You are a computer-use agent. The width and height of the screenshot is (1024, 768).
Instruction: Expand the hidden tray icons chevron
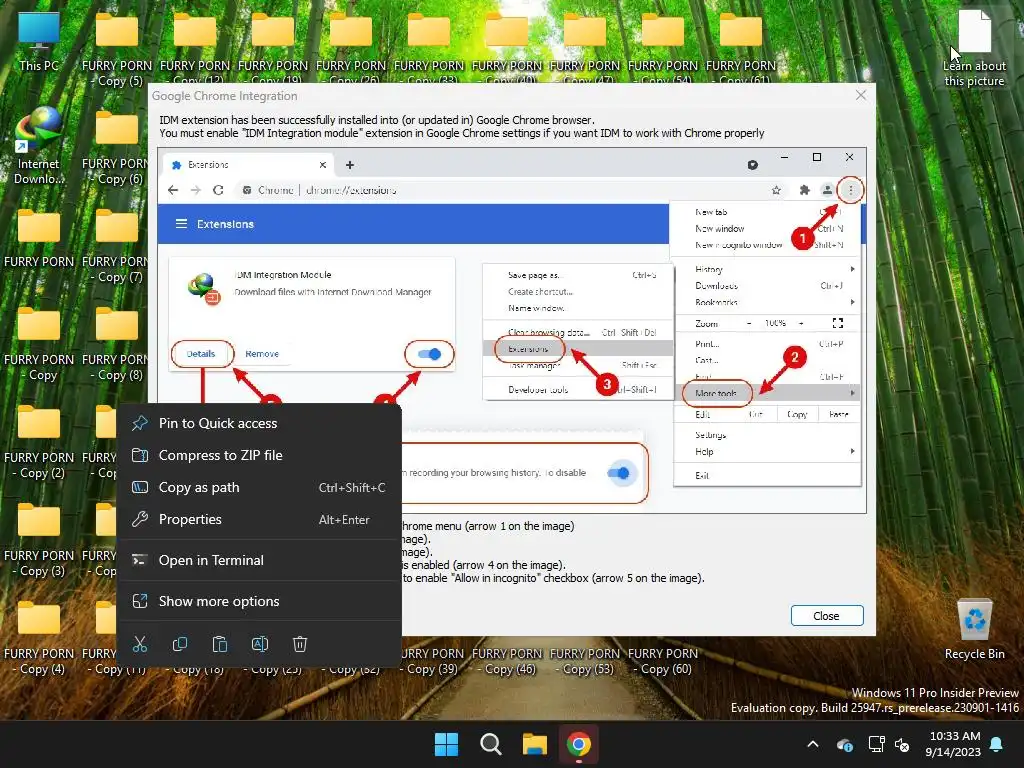click(x=813, y=744)
